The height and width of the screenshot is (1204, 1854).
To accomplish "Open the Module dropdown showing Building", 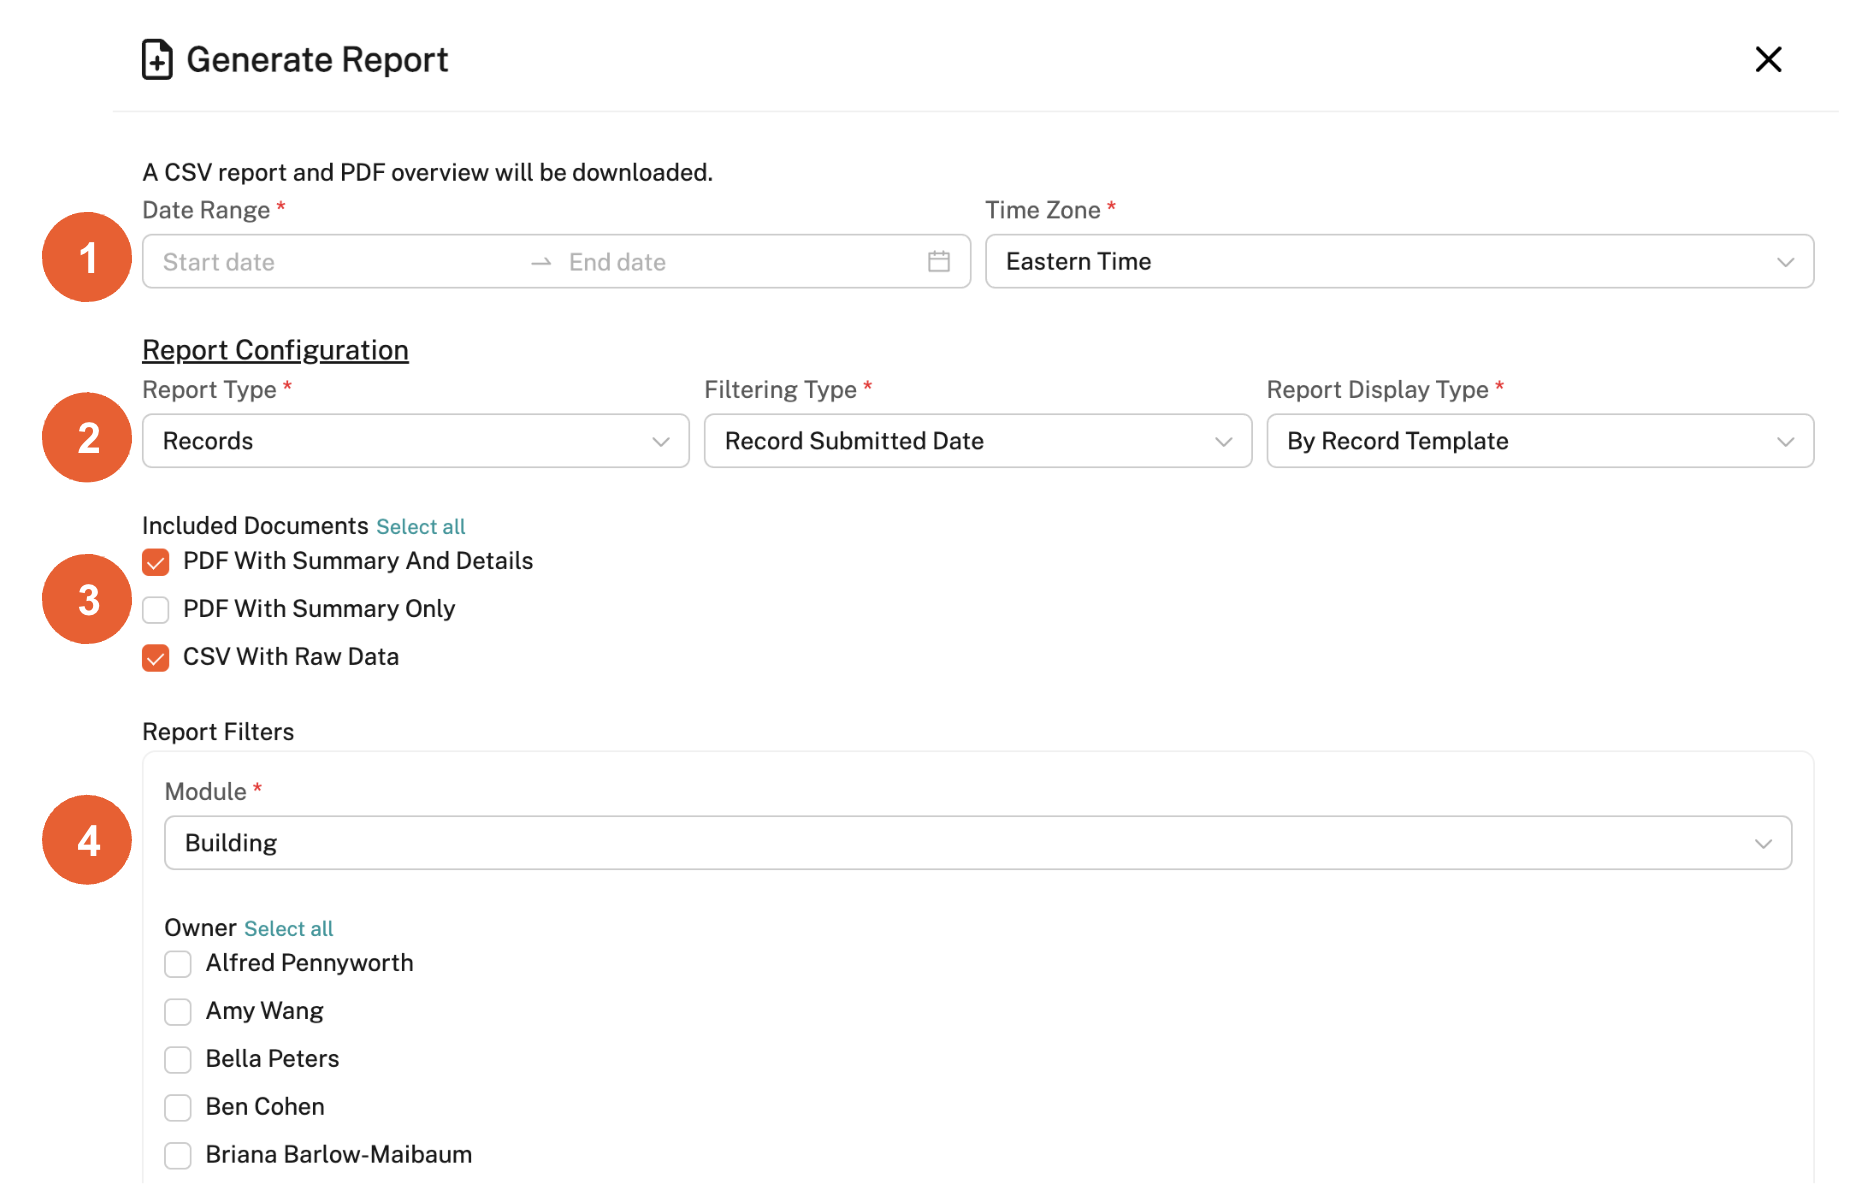I will click(977, 843).
